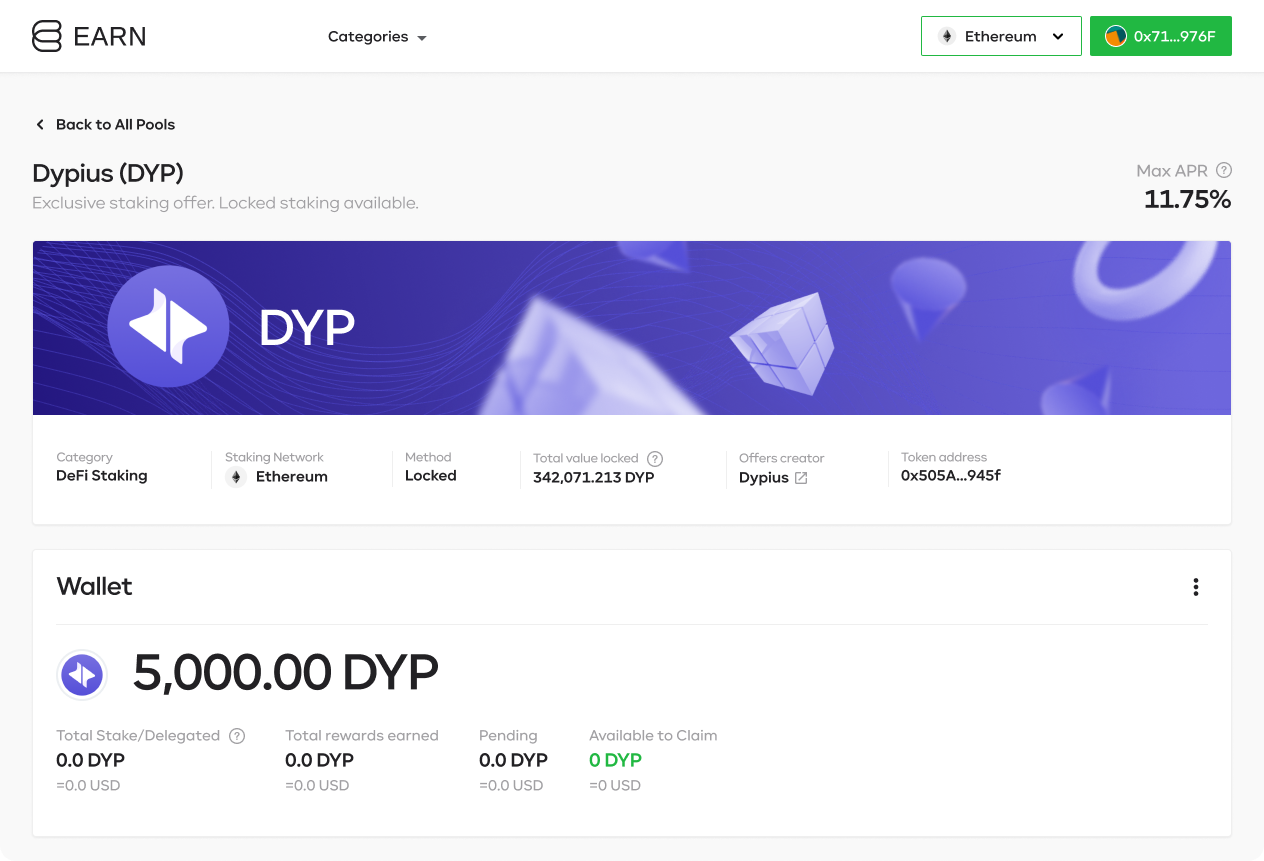Click the Total value locked info icon
The width and height of the screenshot is (1264, 861).
(x=655, y=458)
